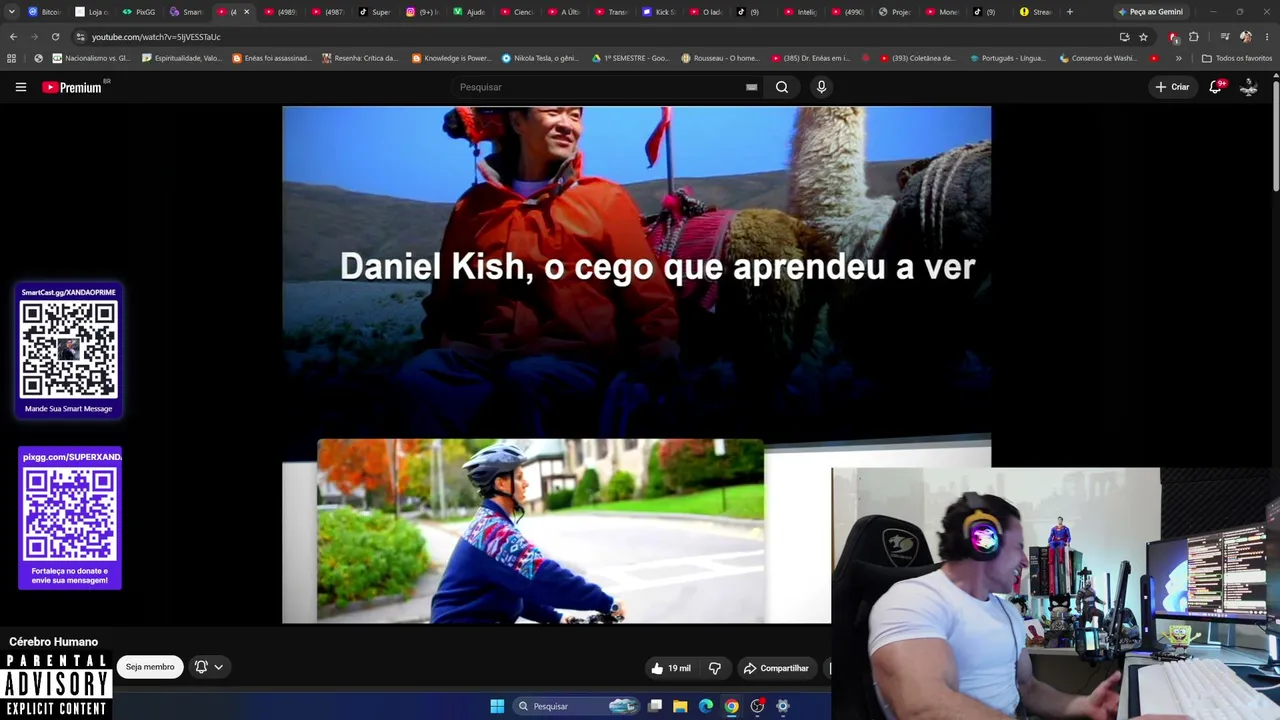Open Todos os favoritos bookmarks folder
1280x720 pixels.
1237,58
